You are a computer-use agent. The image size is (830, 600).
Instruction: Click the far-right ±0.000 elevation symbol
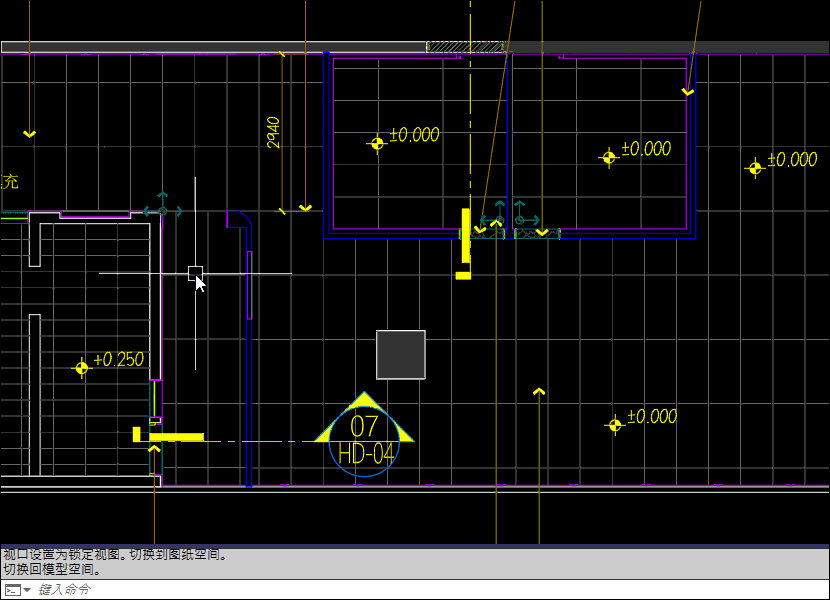[x=755, y=168]
